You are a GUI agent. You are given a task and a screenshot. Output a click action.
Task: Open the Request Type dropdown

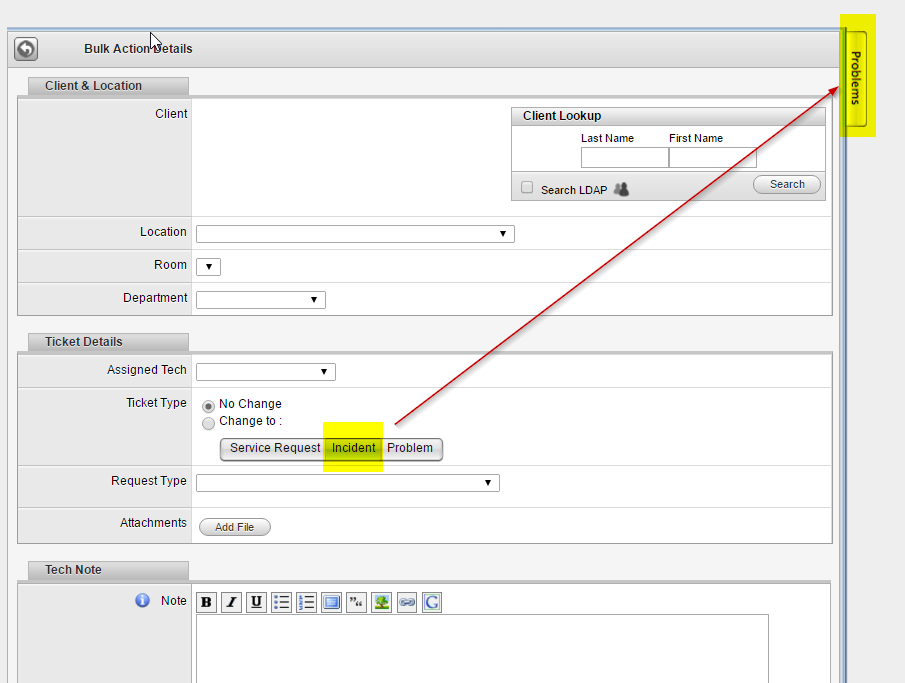[x=347, y=483]
